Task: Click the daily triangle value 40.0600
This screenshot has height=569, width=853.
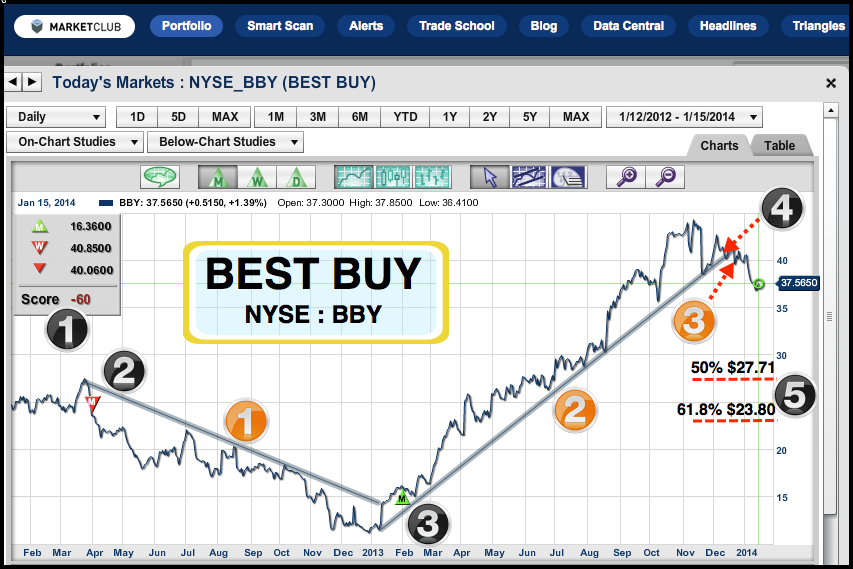Action: click(x=91, y=270)
